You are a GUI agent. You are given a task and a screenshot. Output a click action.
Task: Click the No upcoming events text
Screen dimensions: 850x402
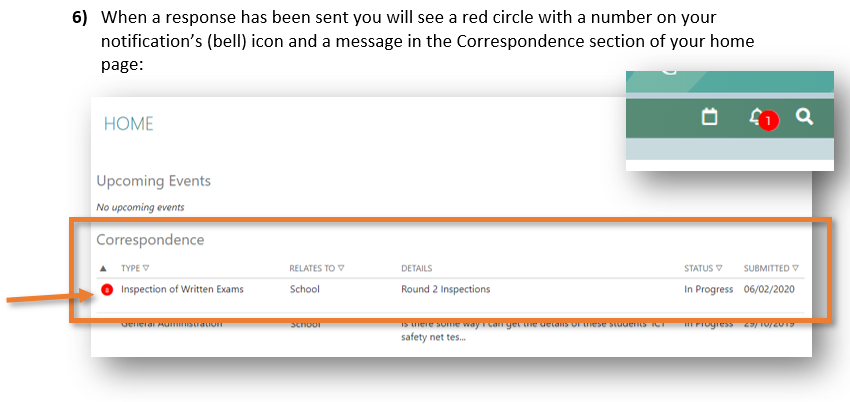pyautogui.click(x=140, y=207)
